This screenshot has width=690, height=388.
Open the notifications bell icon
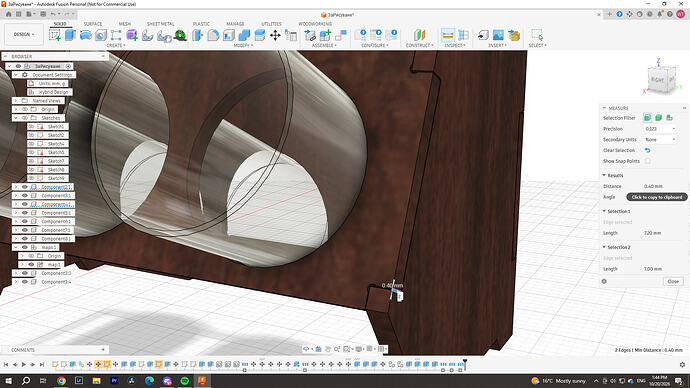pos(660,14)
